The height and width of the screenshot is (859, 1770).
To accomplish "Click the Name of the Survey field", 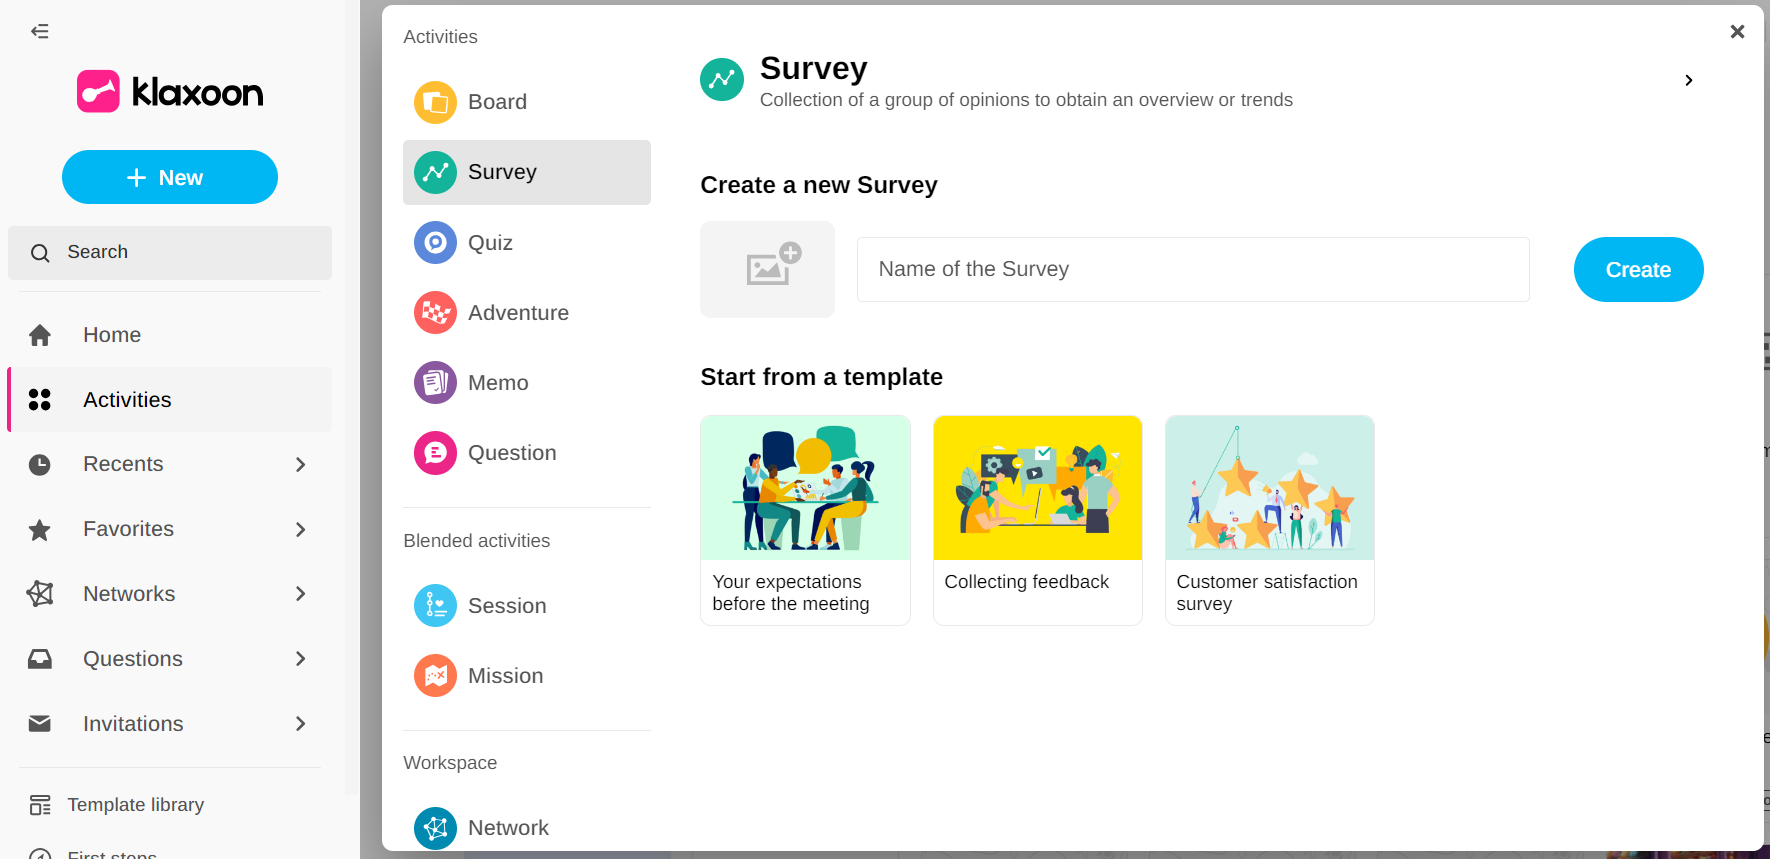I will click(x=1192, y=269).
